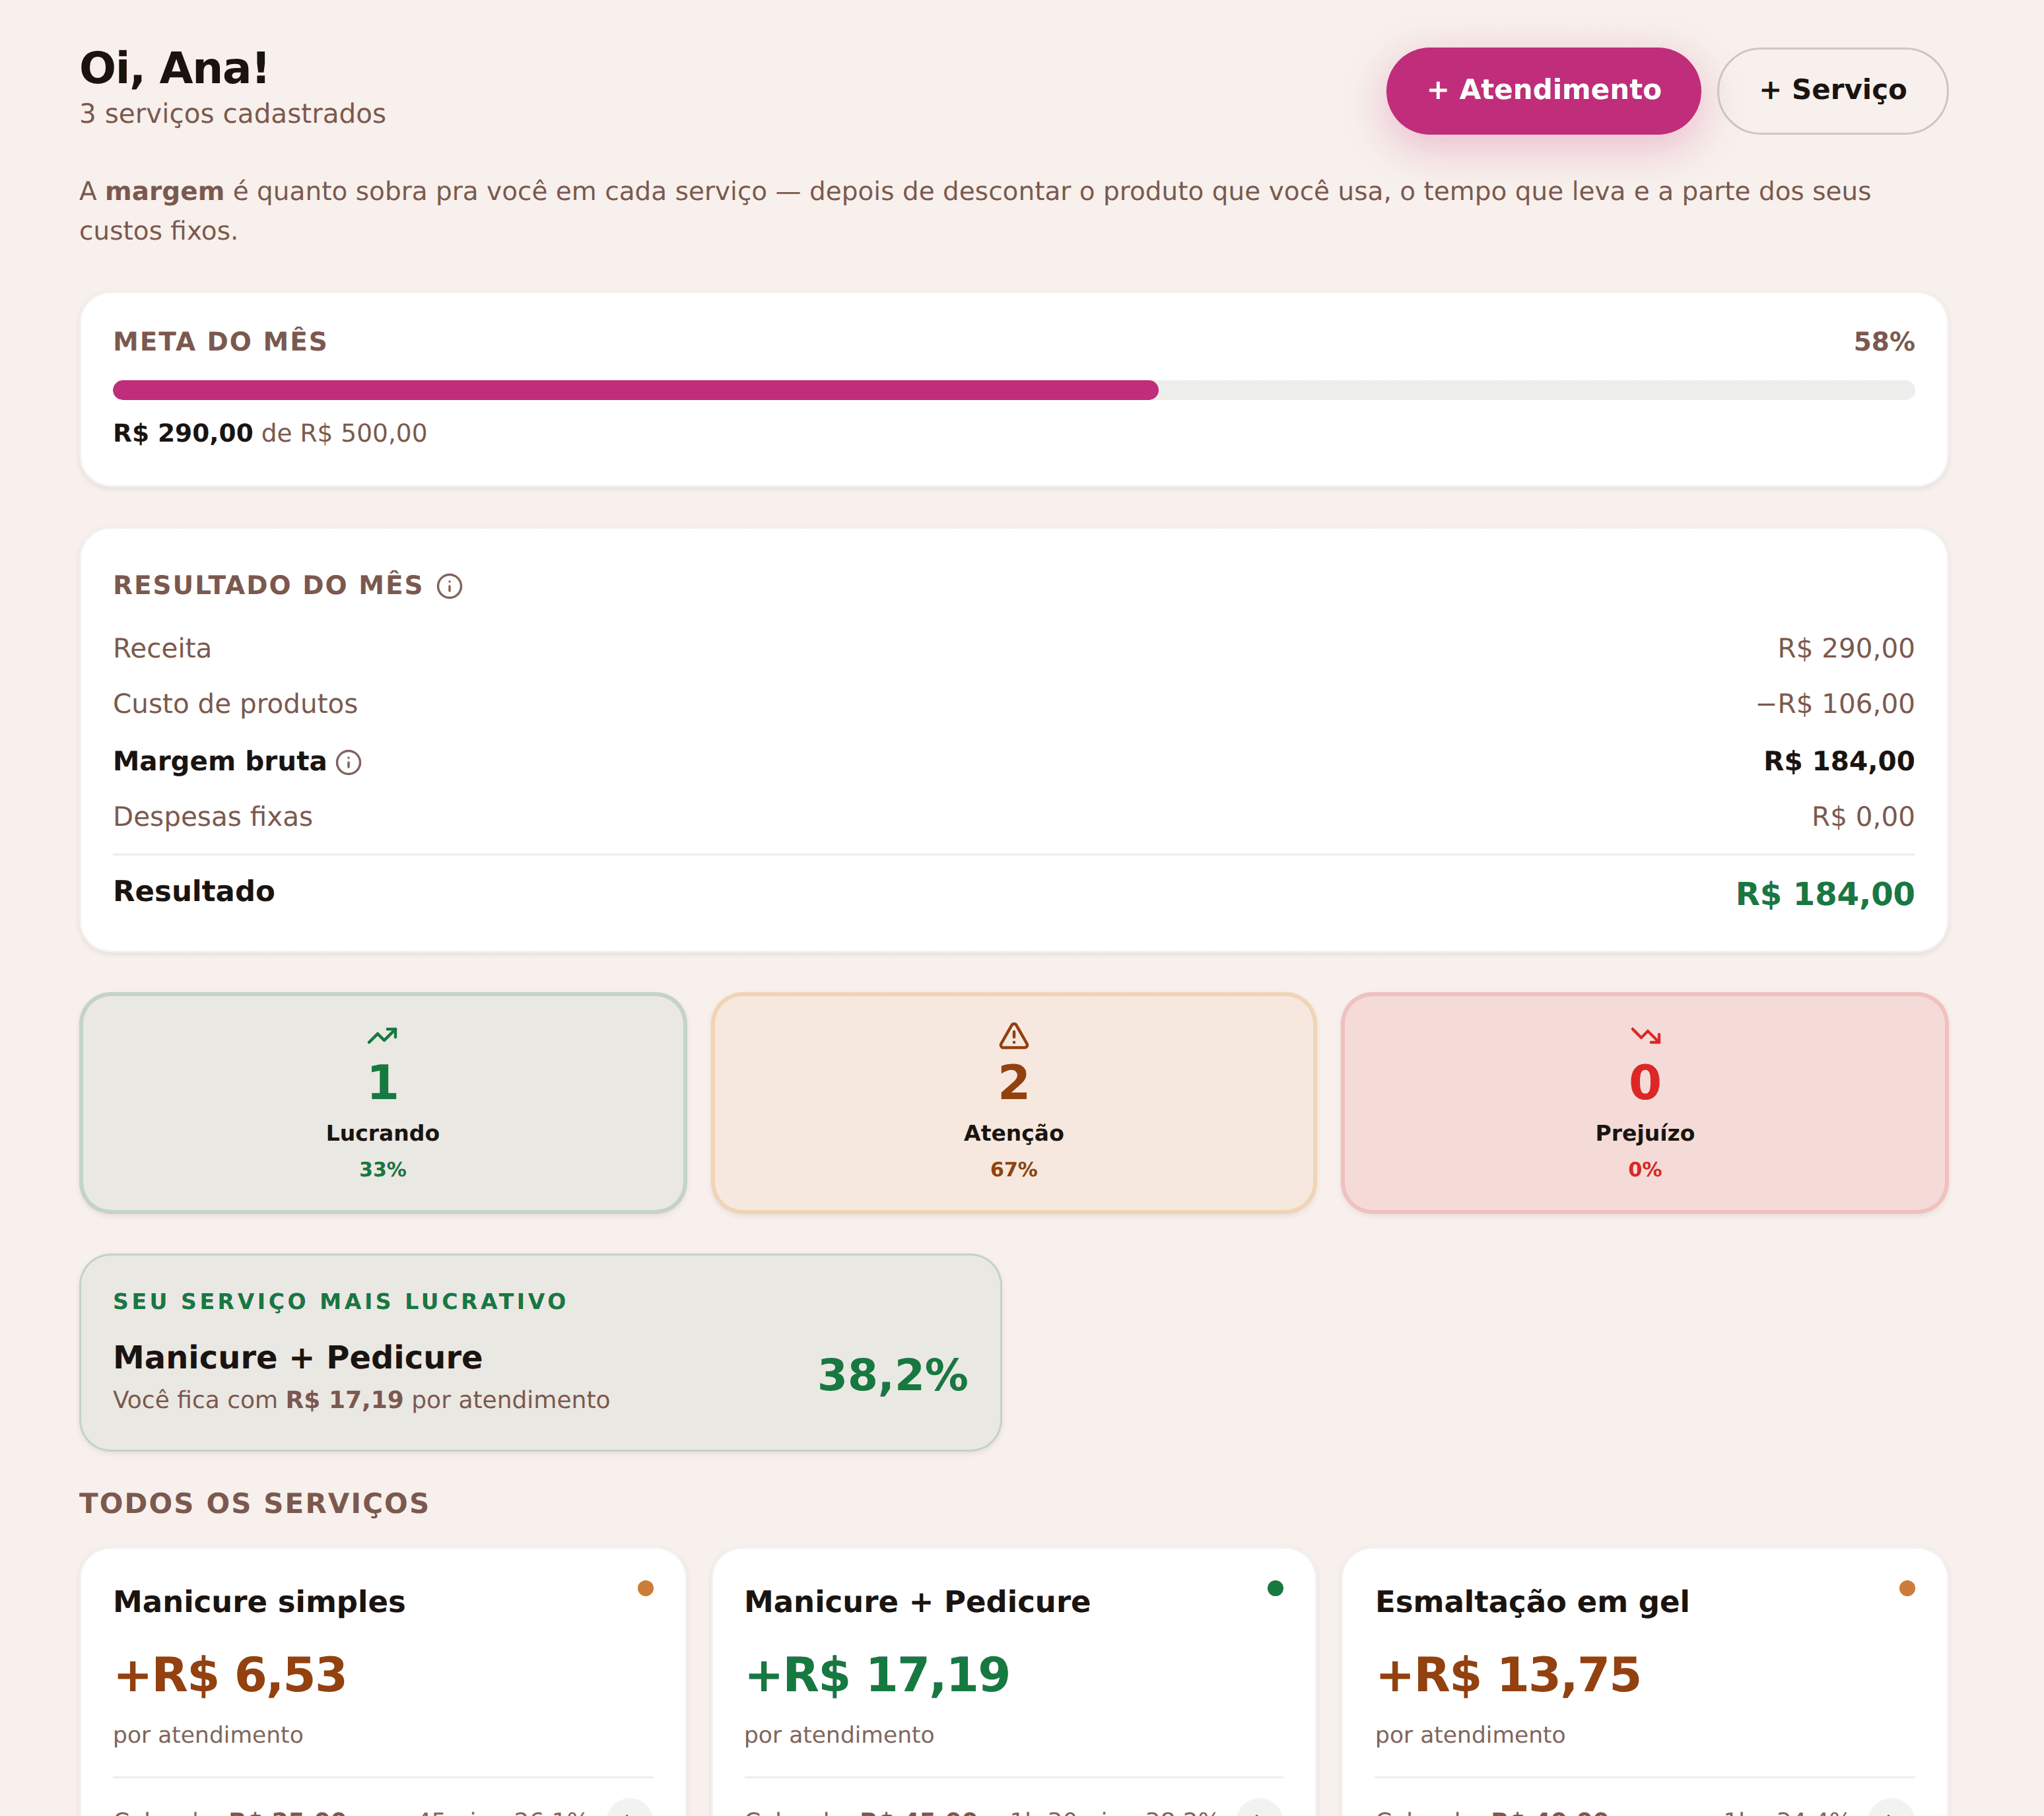Open the Esmaltação em gel service card

[1645, 1682]
